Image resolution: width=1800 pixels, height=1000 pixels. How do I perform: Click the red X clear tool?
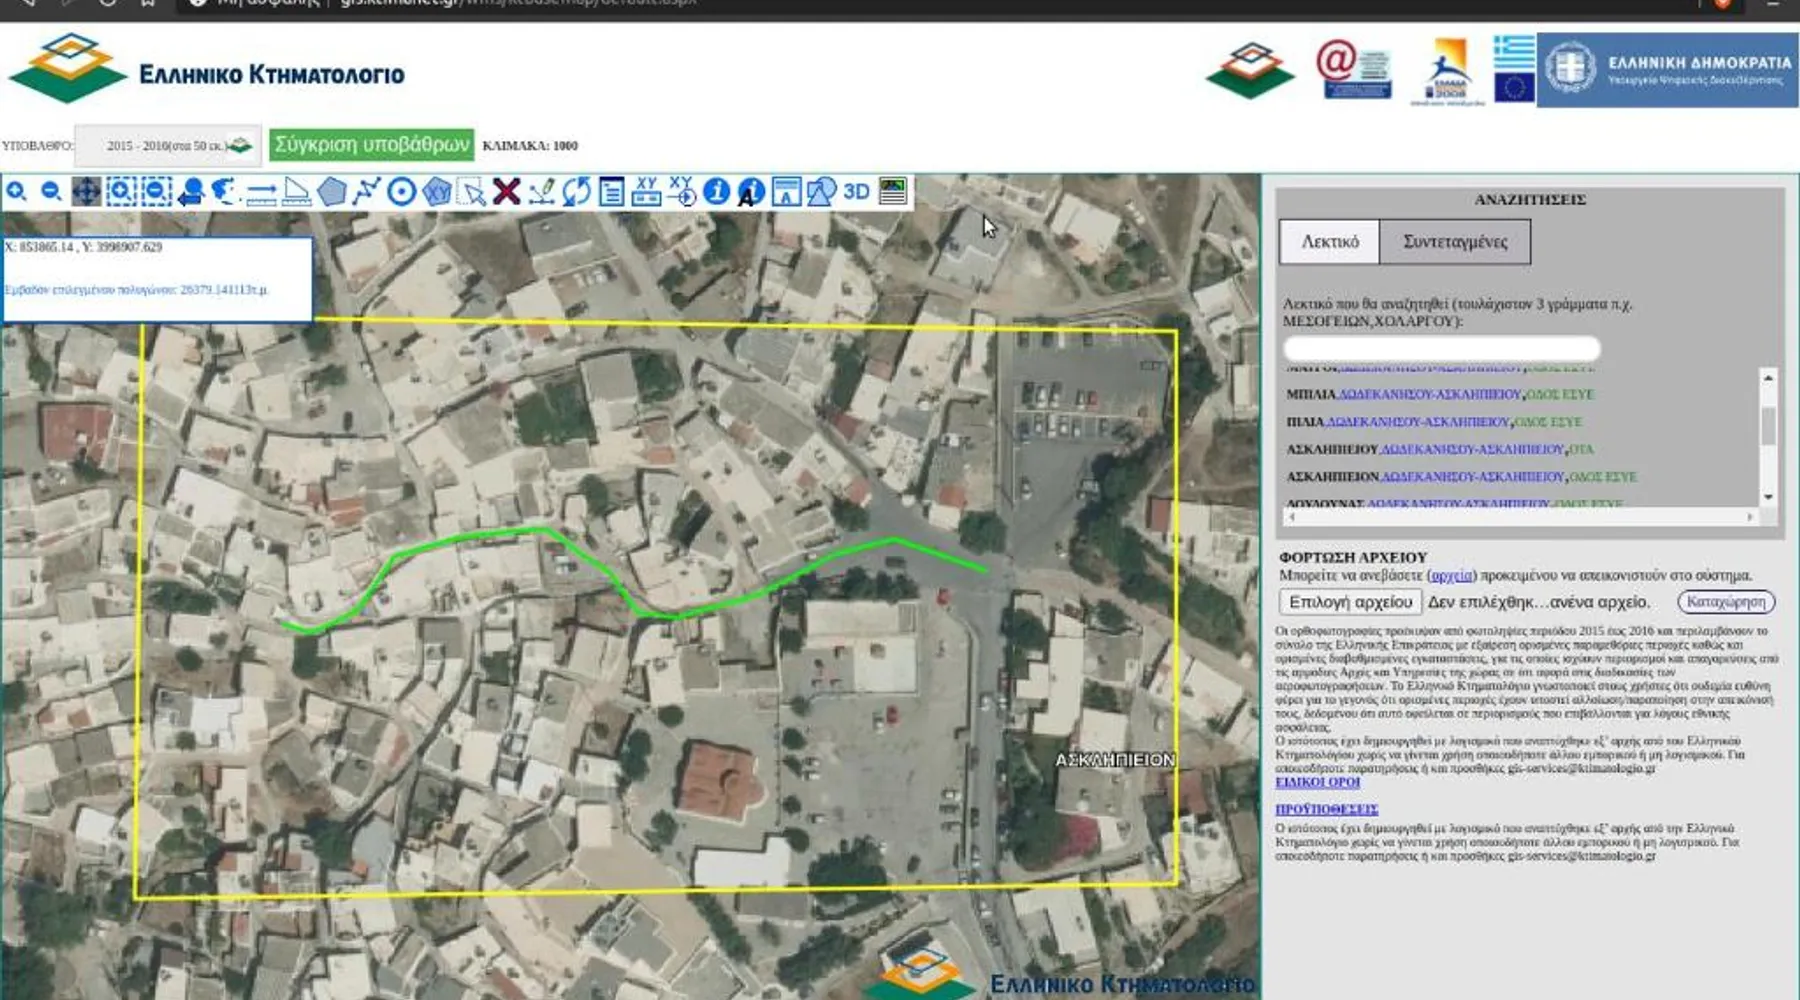coord(507,191)
